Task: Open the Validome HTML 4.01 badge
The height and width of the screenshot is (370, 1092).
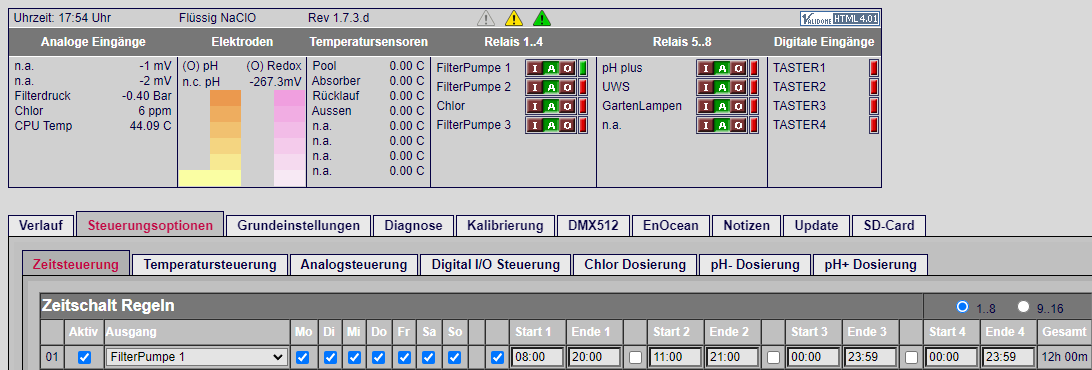Action: pyautogui.click(x=839, y=19)
